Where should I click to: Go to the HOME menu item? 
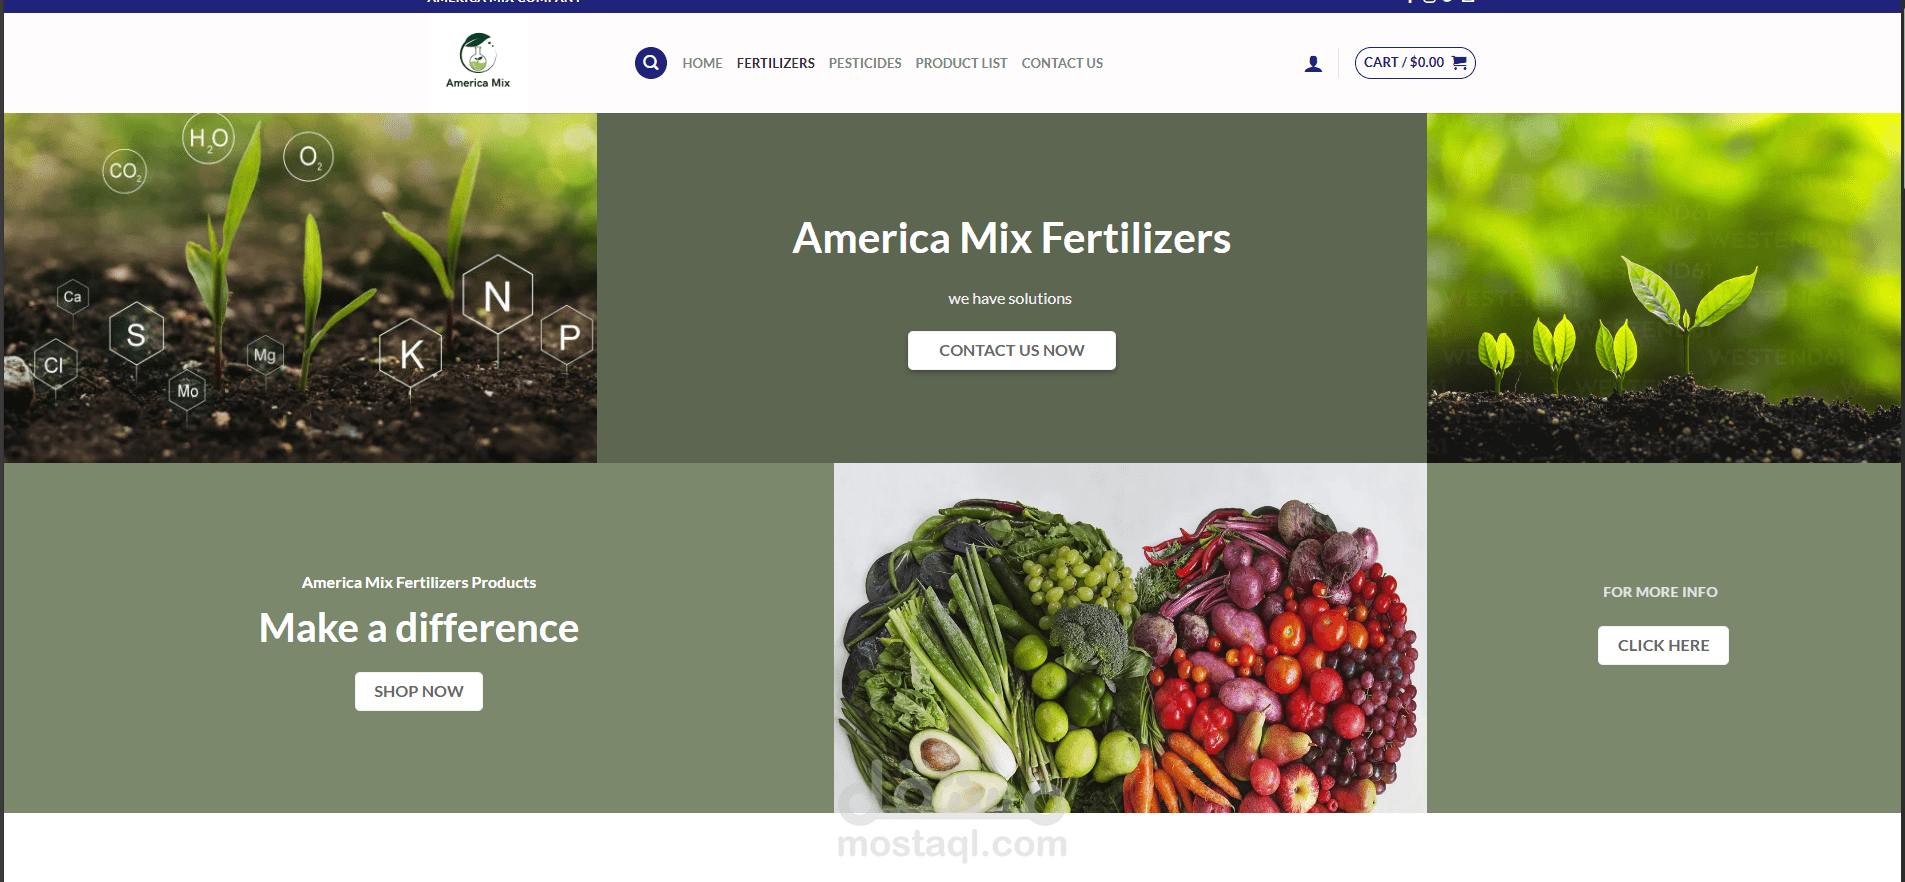tap(702, 63)
